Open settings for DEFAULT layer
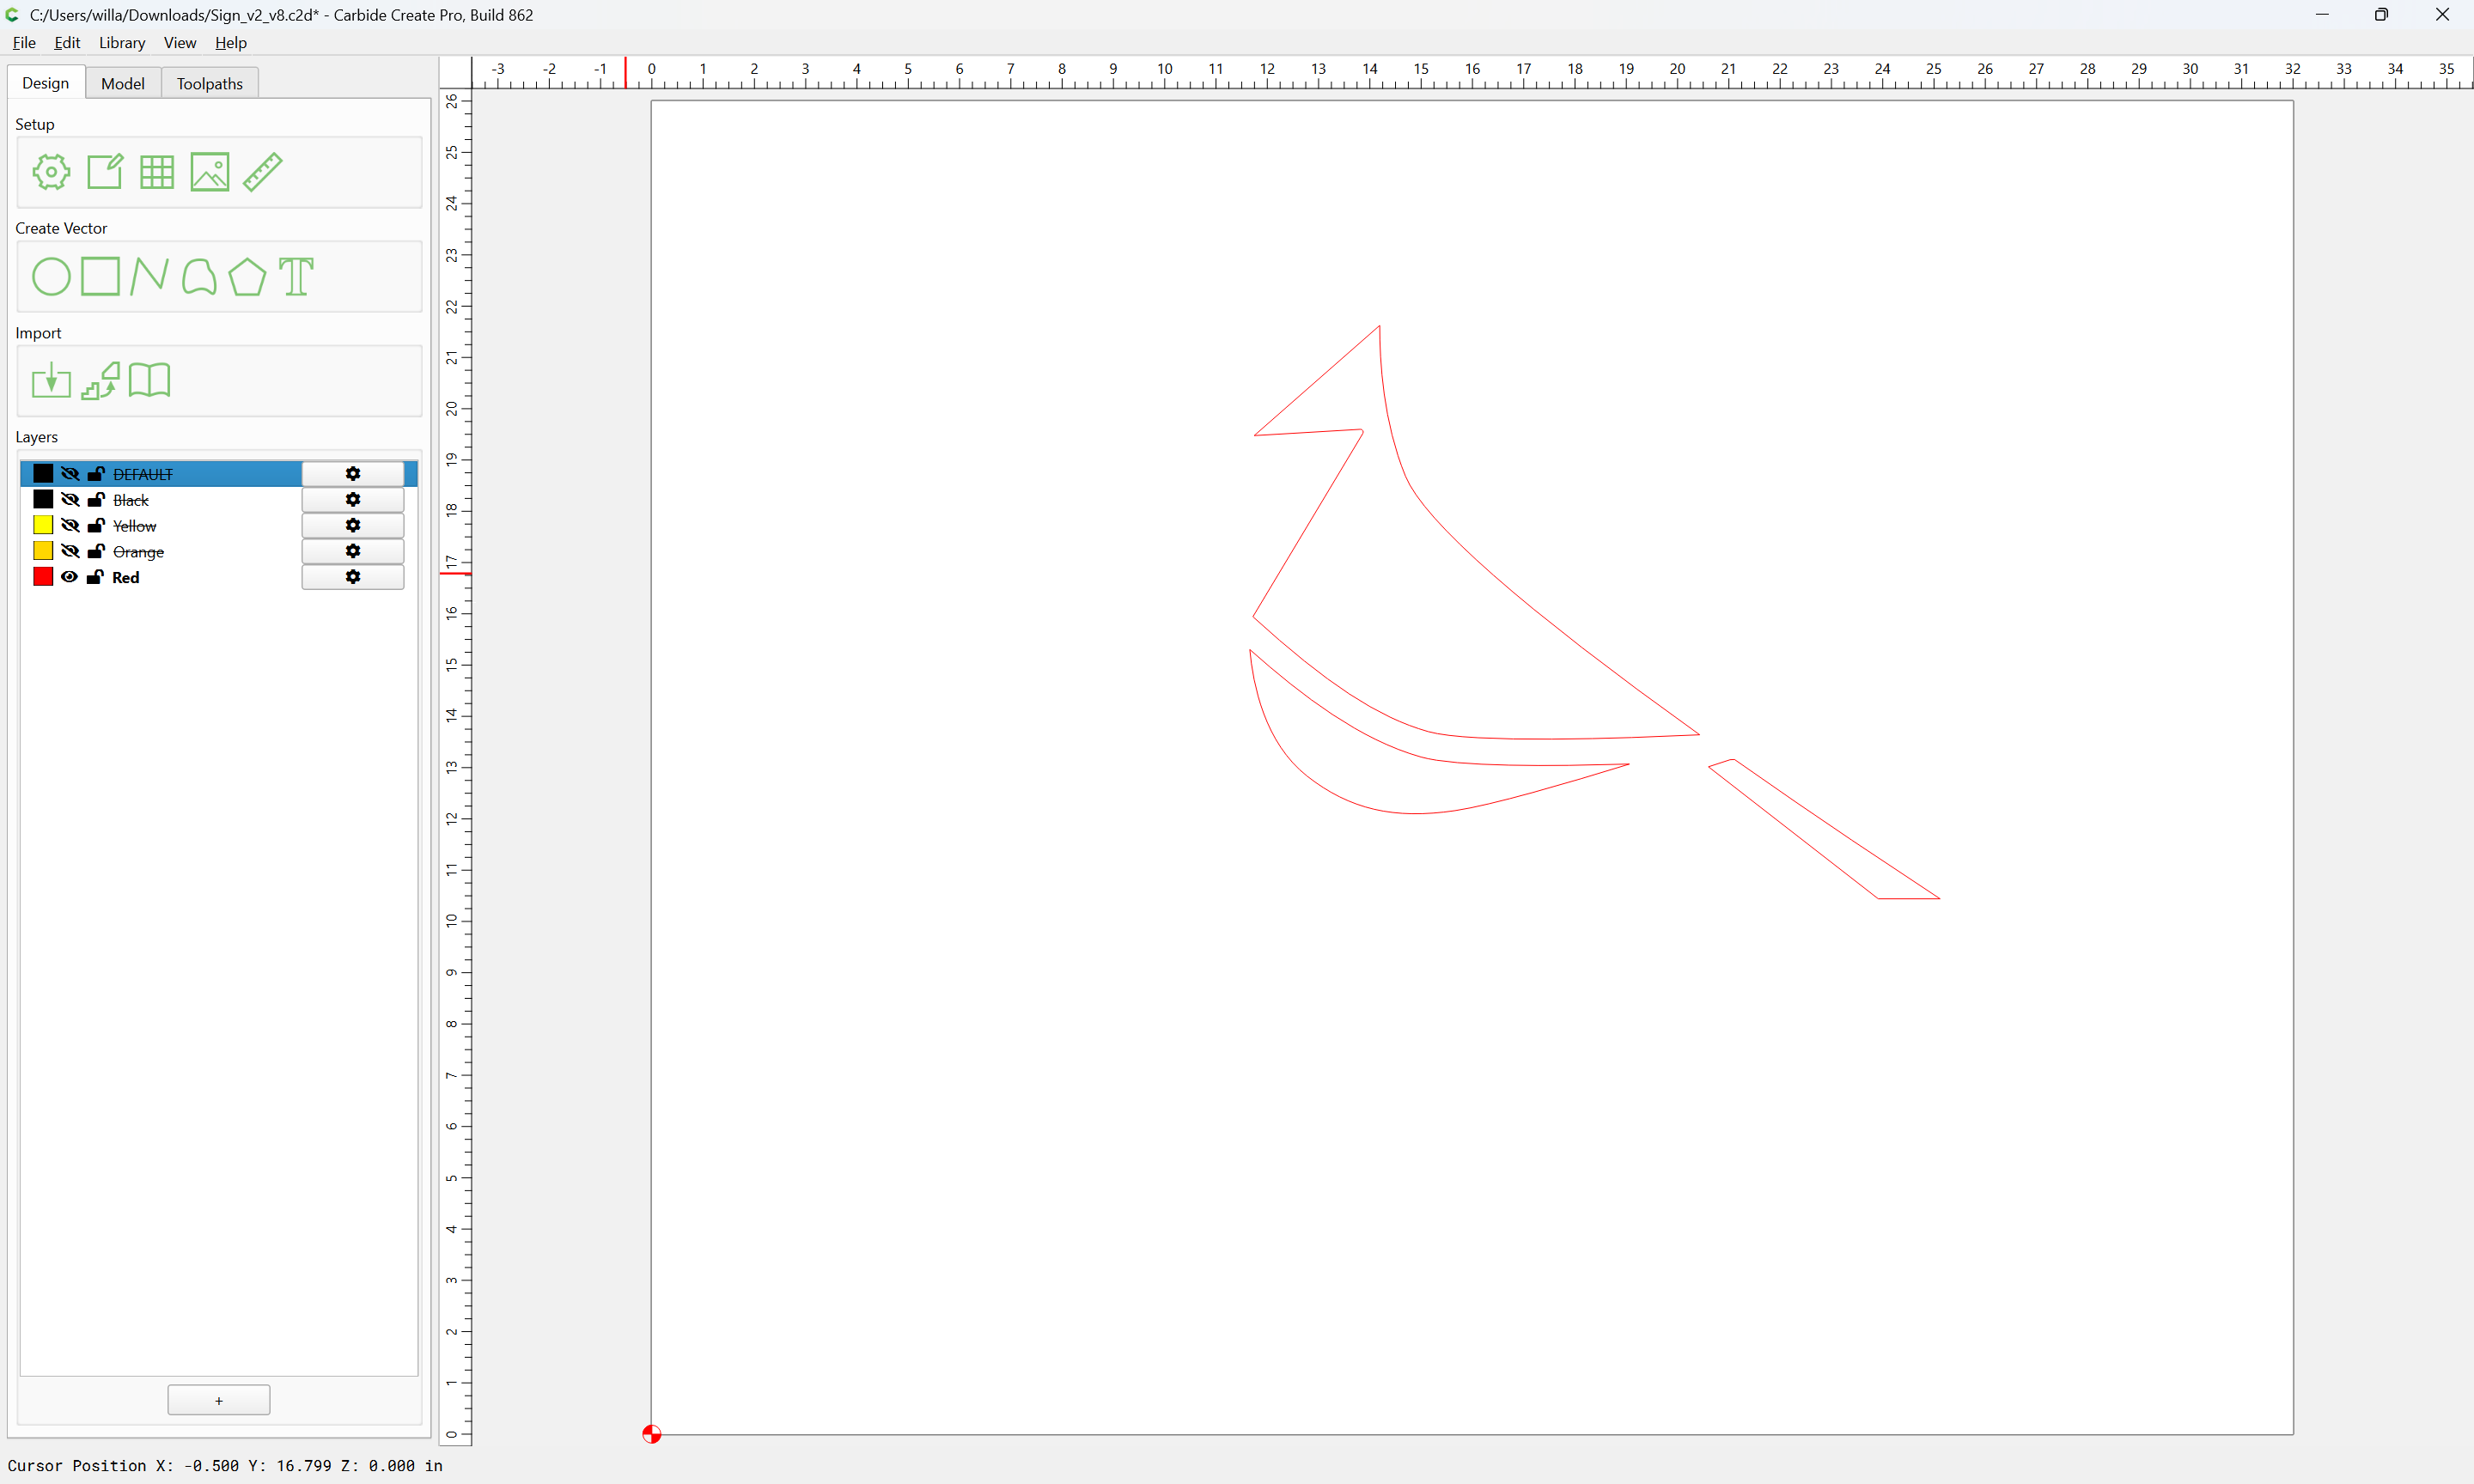Screen dimensions: 2474x1484 [353, 473]
